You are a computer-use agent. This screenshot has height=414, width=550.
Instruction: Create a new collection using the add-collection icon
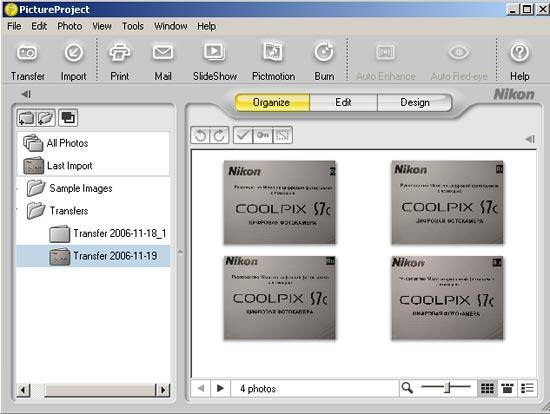pyautogui.click(x=26, y=118)
